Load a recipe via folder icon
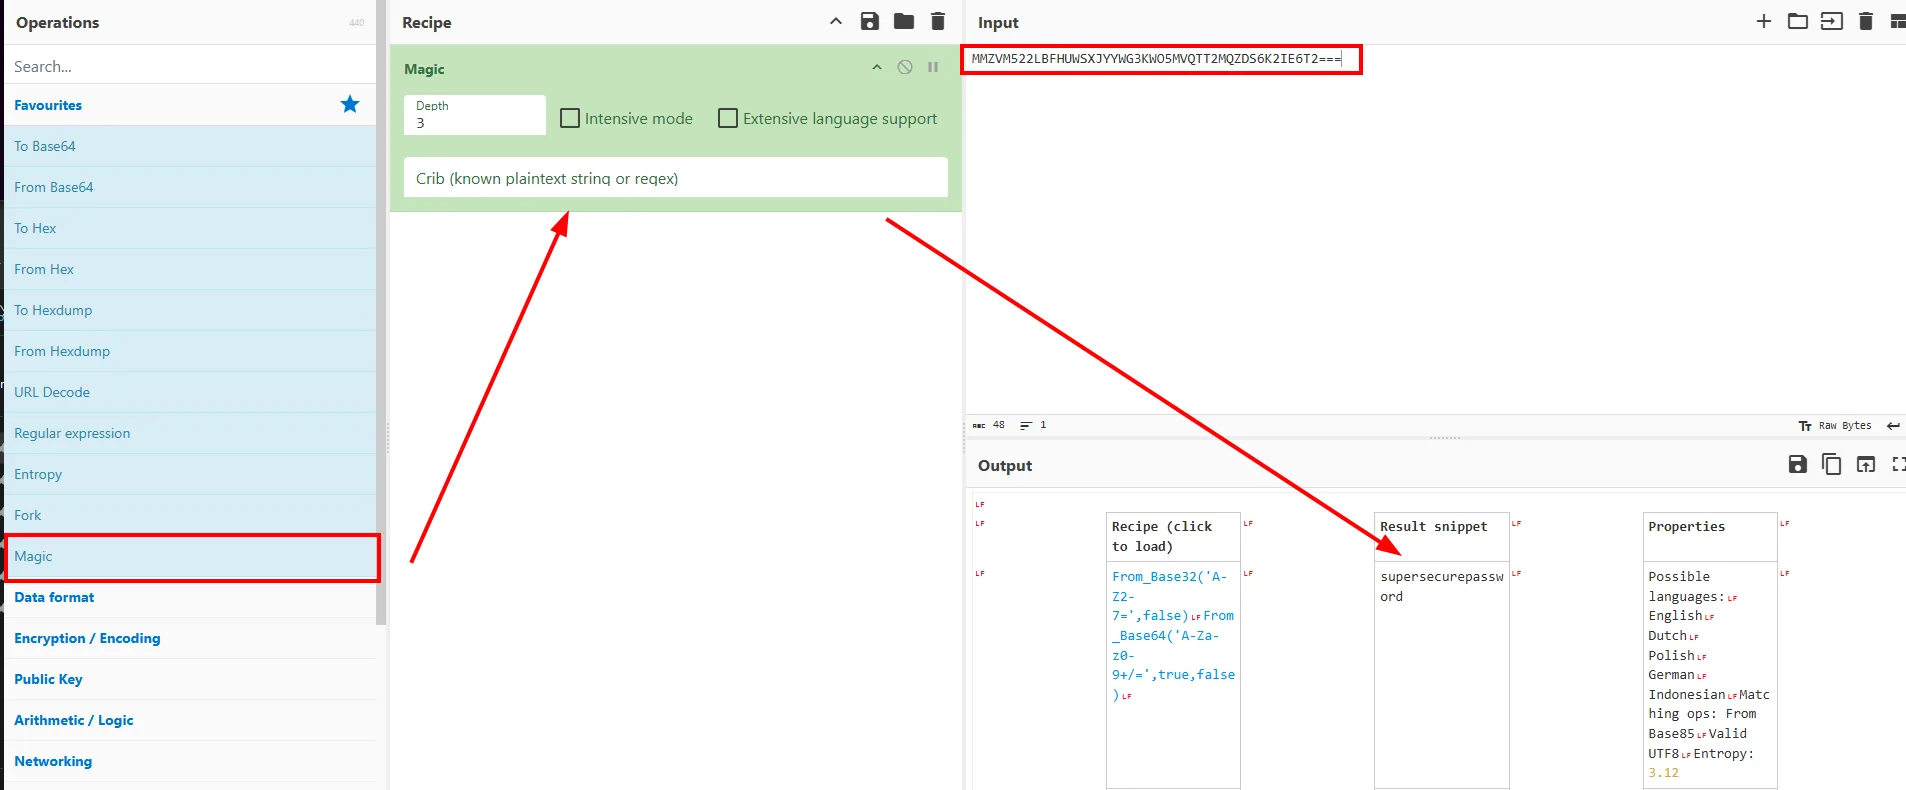The image size is (1906, 790). tap(904, 21)
